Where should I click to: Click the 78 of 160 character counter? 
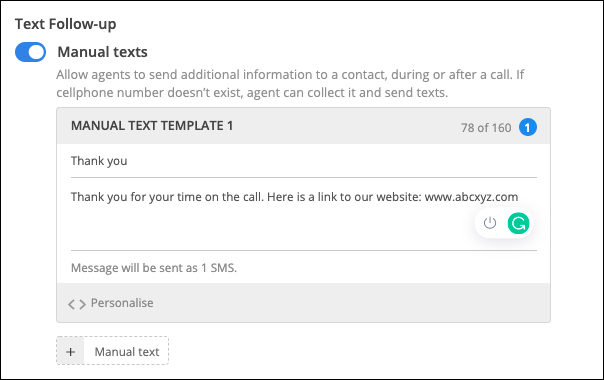point(486,128)
